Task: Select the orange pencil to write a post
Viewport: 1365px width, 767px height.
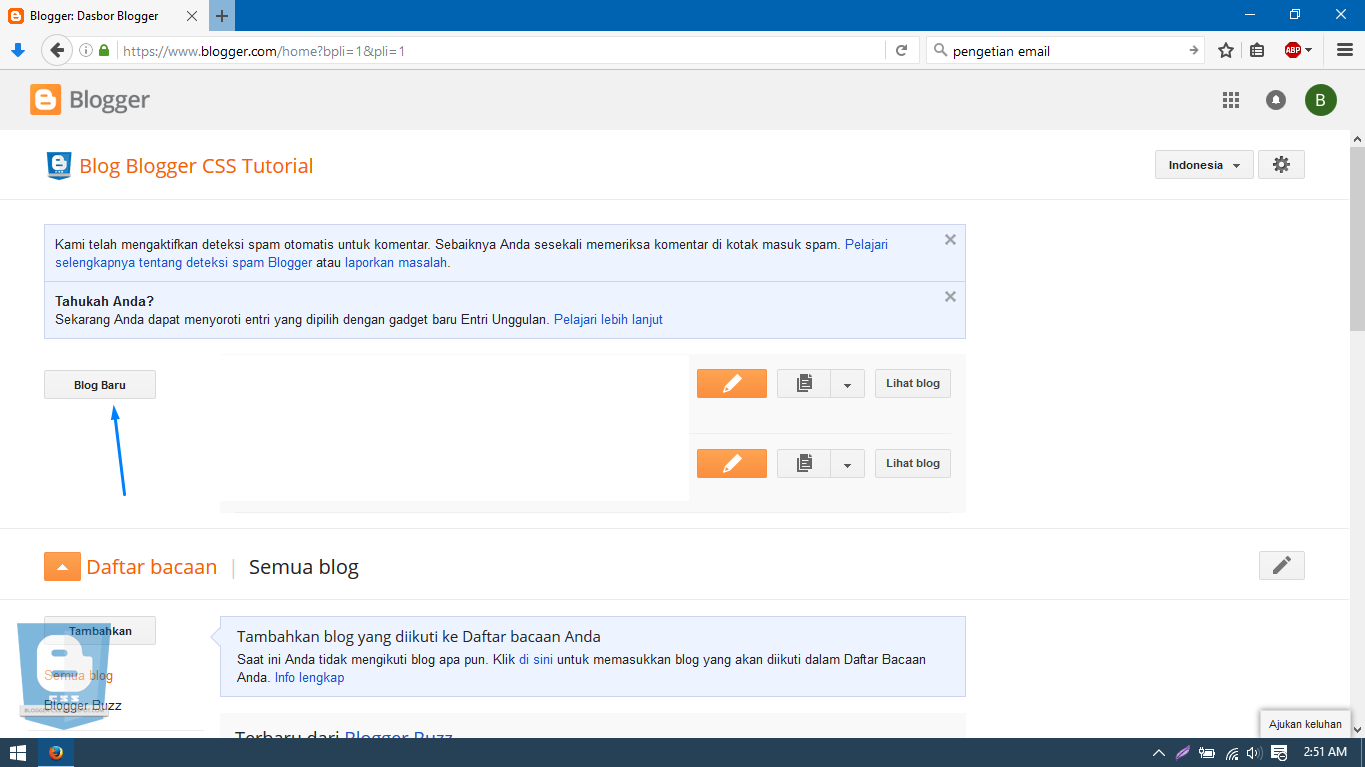Action: click(731, 383)
